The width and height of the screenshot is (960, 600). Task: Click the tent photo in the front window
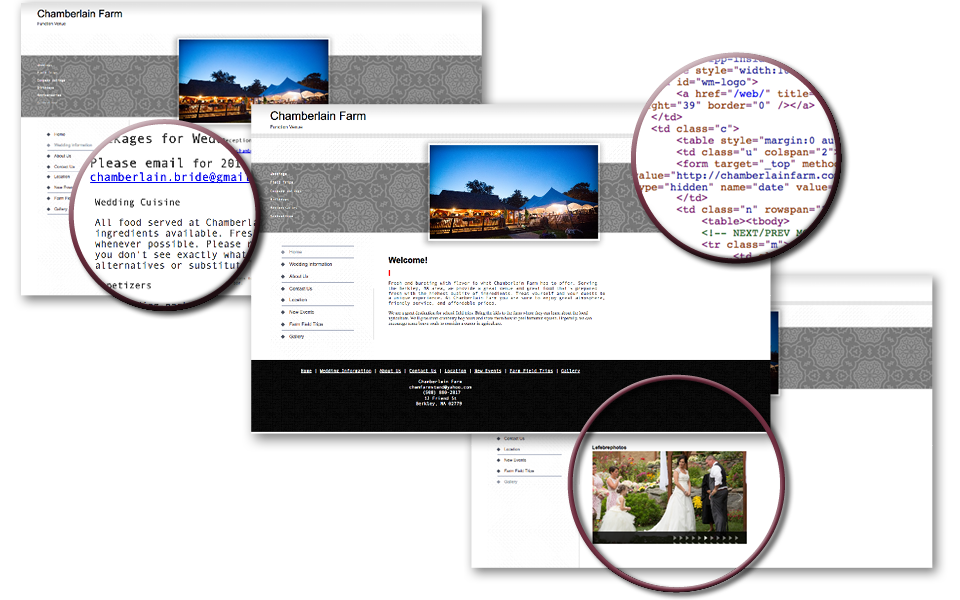click(514, 192)
